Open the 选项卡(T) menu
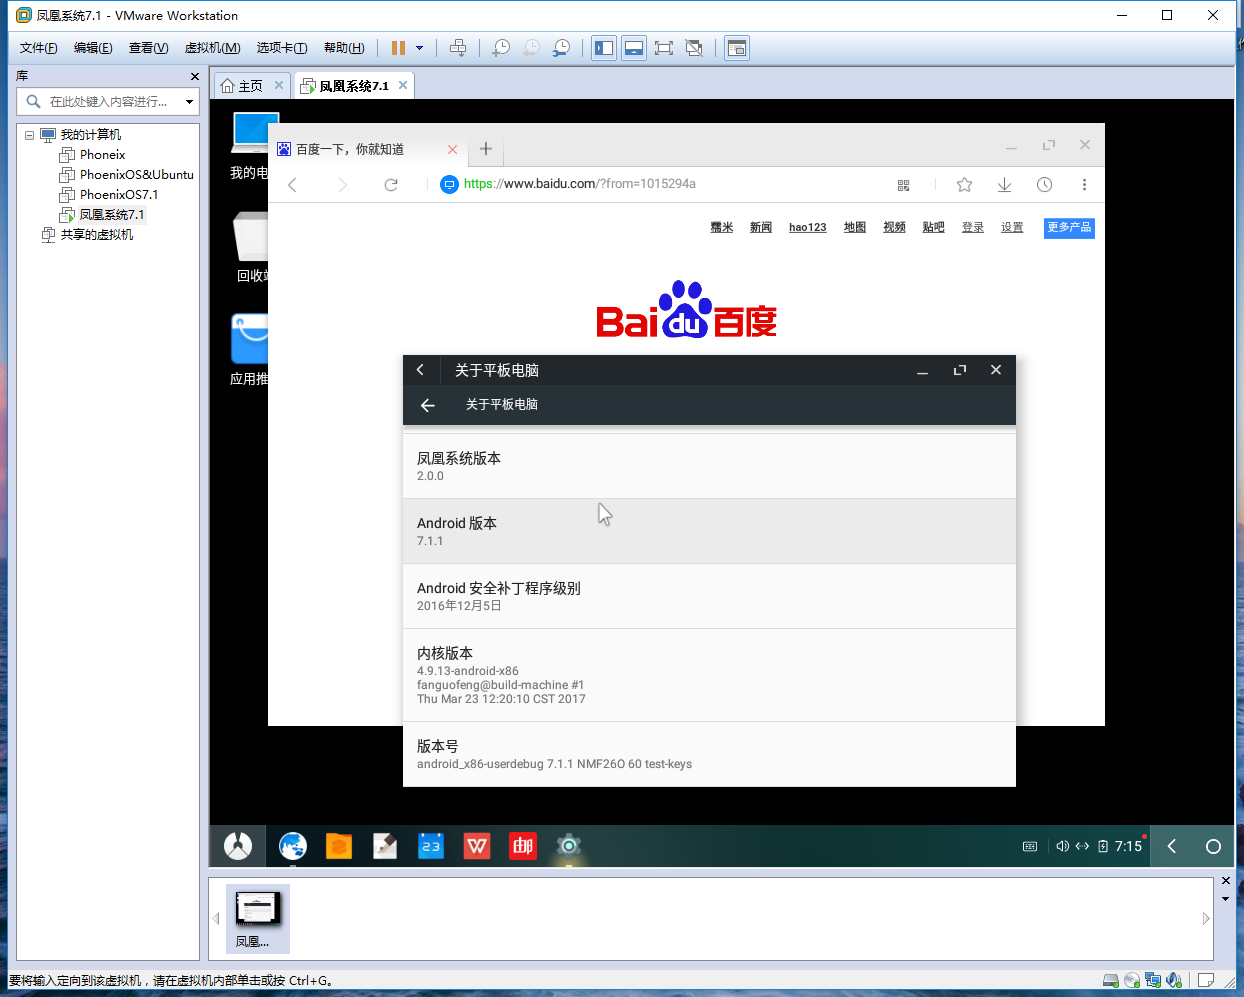 pyautogui.click(x=282, y=48)
